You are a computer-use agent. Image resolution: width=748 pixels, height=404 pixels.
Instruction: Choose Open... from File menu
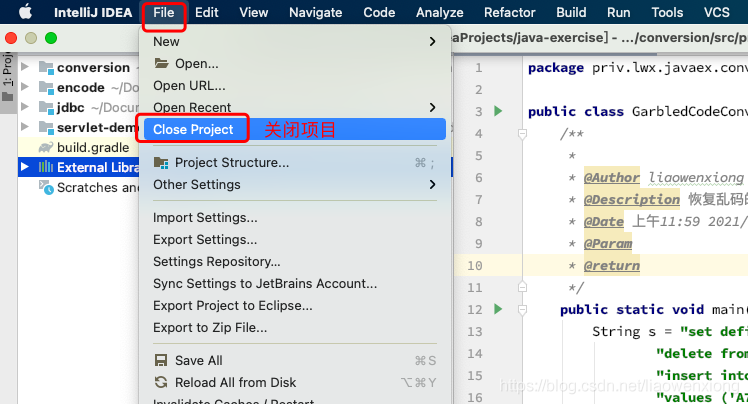[295, 63]
